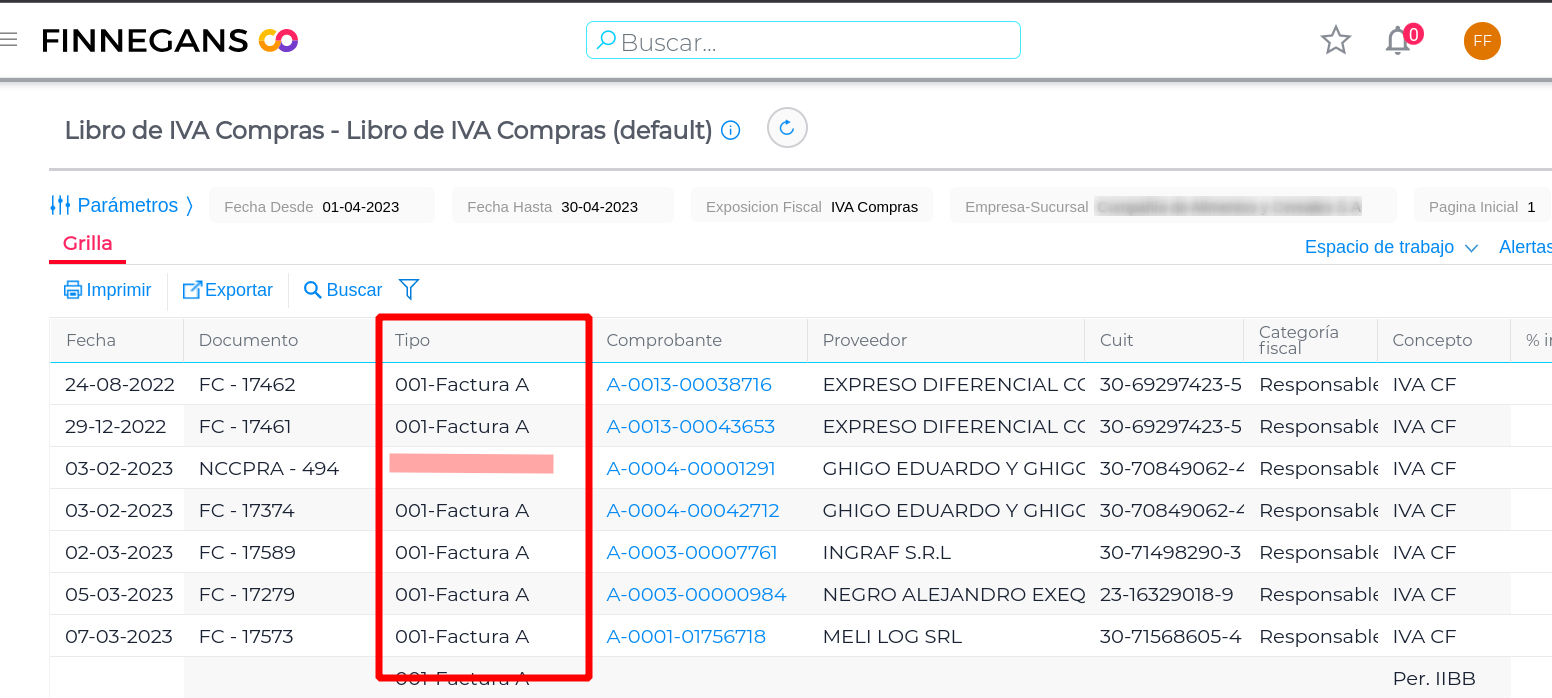Open the Alertas tab

pyautogui.click(x=1525, y=247)
